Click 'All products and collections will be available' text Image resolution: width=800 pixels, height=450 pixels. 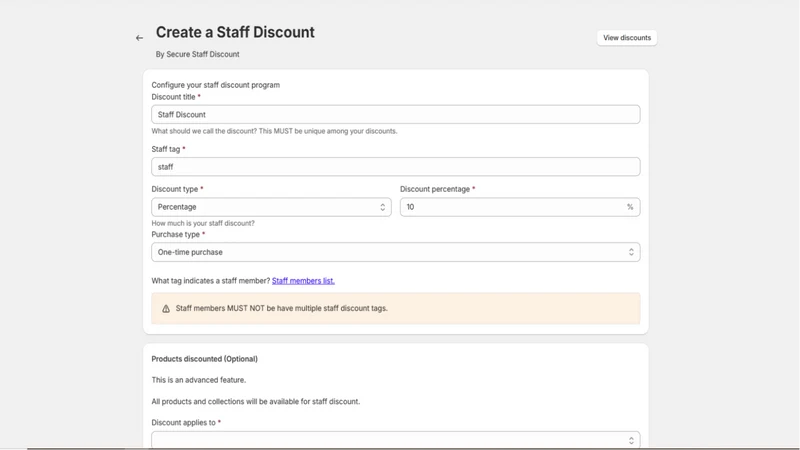coord(256,402)
